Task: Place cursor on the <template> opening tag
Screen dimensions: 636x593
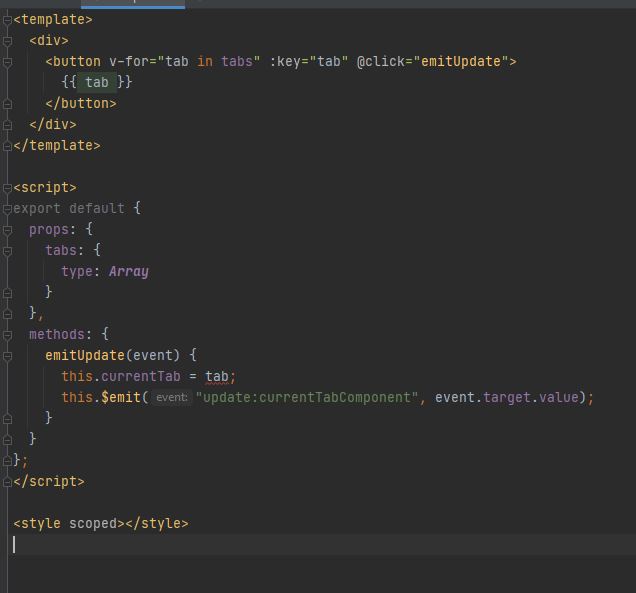Action: [53, 19]
